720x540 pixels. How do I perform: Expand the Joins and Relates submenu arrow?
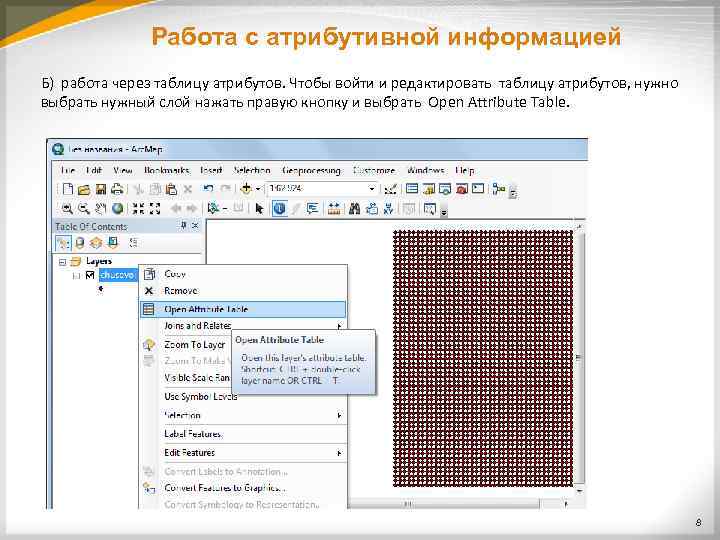pyautogui.click(x=339, y=326)
